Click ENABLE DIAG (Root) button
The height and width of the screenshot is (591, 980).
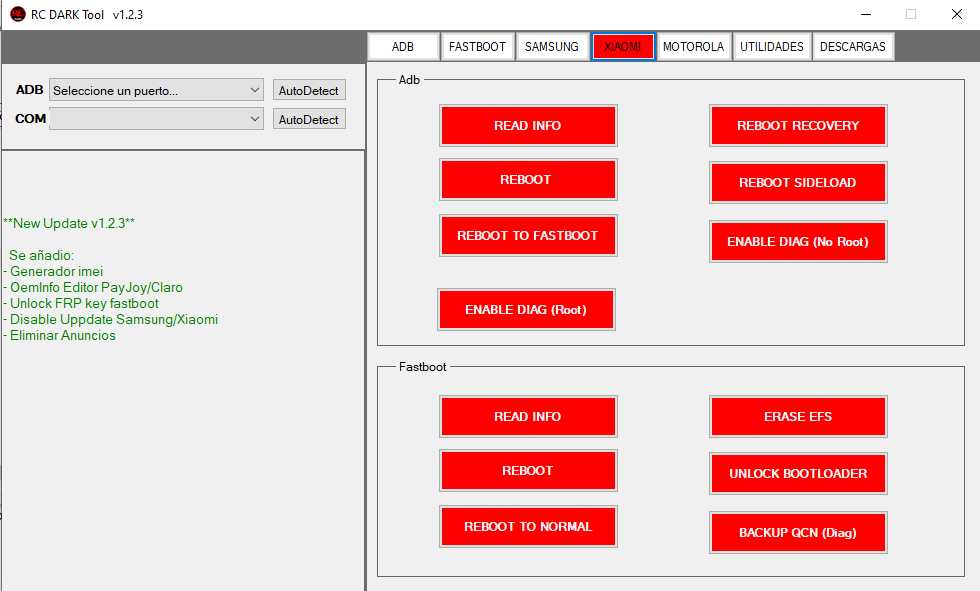tap(525, 310)
